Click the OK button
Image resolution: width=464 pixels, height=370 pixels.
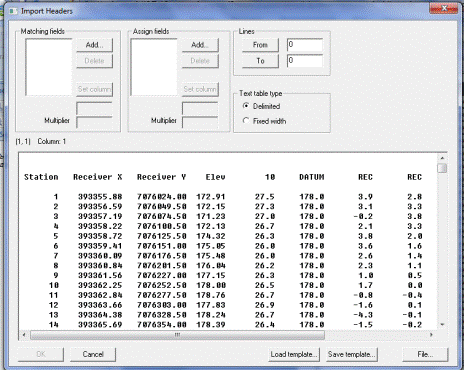pyautogui.click(x=41, y=354)
